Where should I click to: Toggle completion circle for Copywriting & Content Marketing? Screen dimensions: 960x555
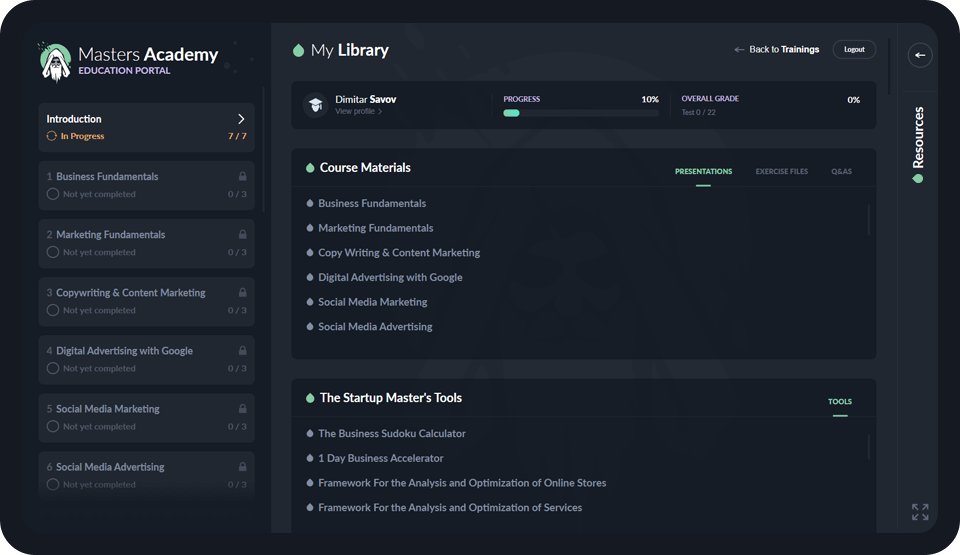tap(53, 311)
